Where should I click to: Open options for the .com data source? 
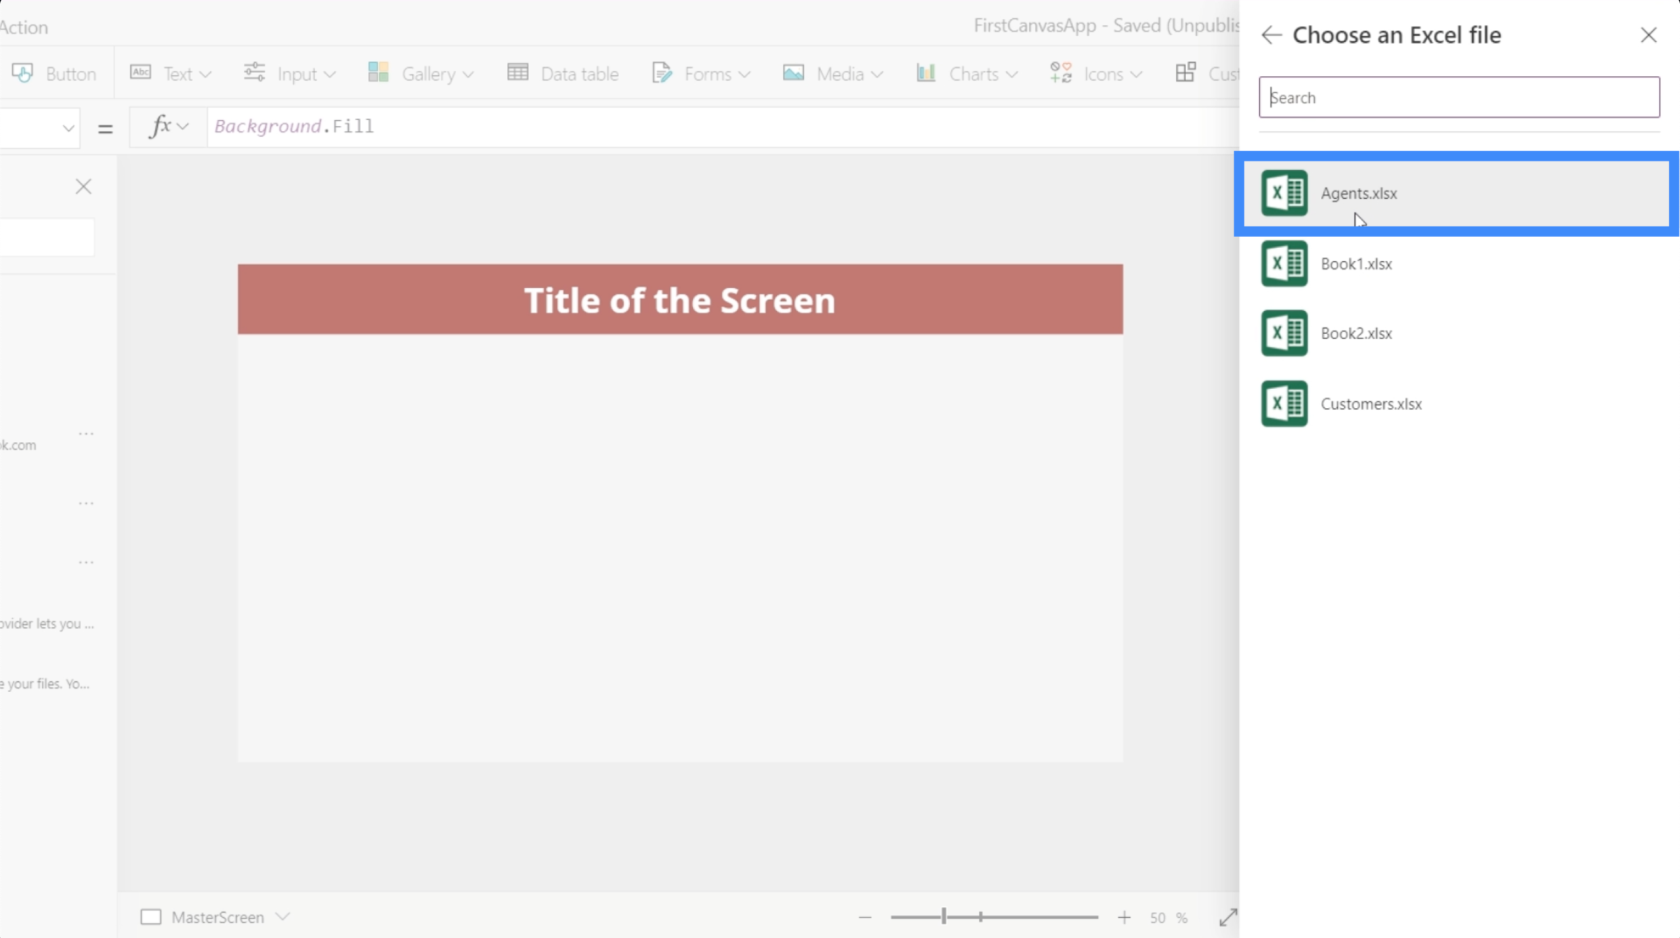point(86,434)
